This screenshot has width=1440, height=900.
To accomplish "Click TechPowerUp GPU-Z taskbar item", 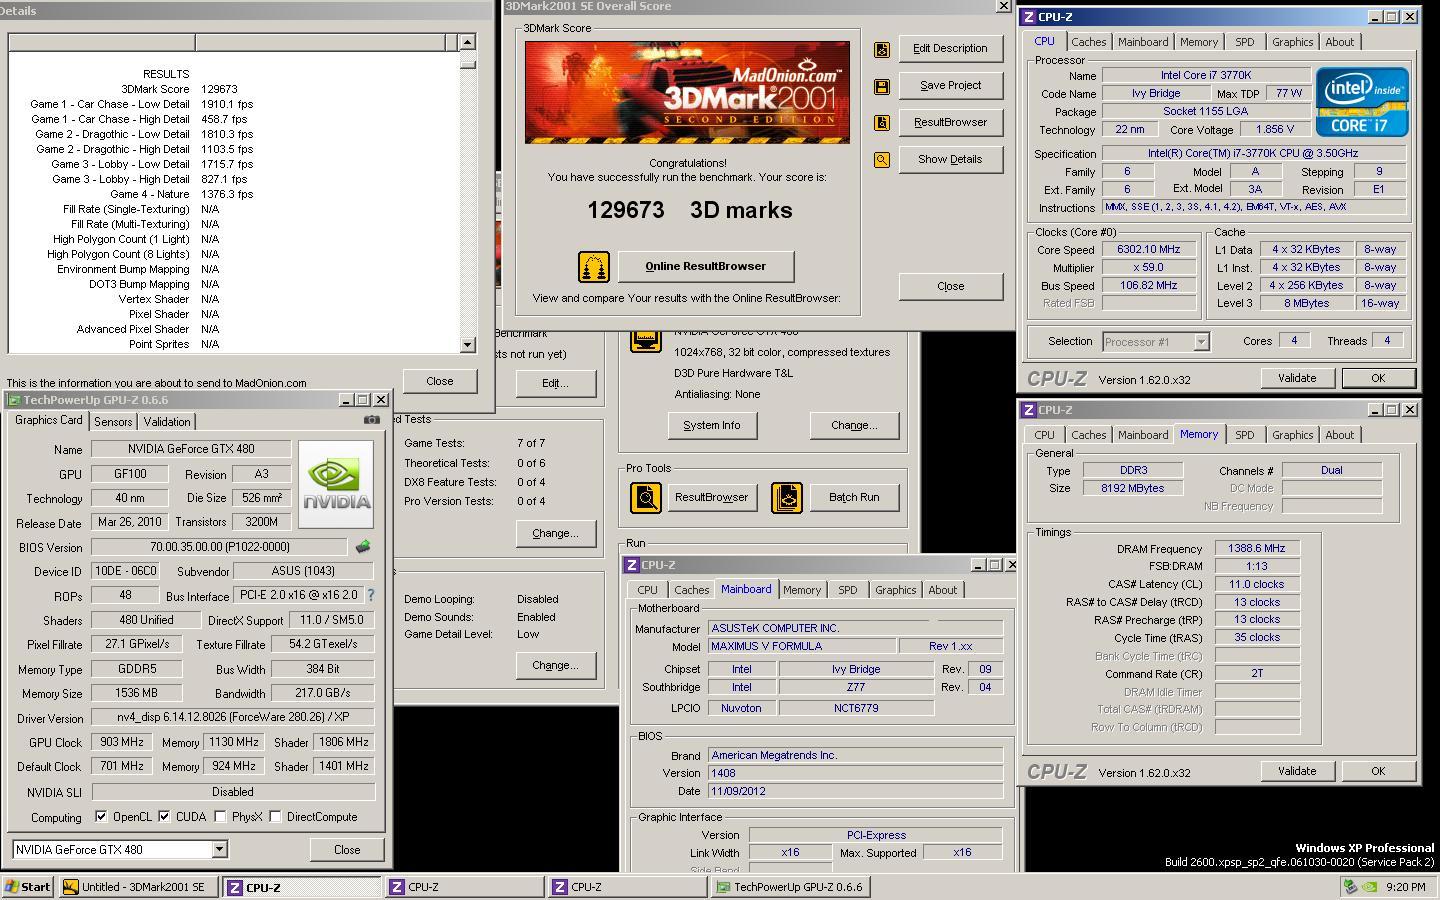I will (x=792, y=887).
